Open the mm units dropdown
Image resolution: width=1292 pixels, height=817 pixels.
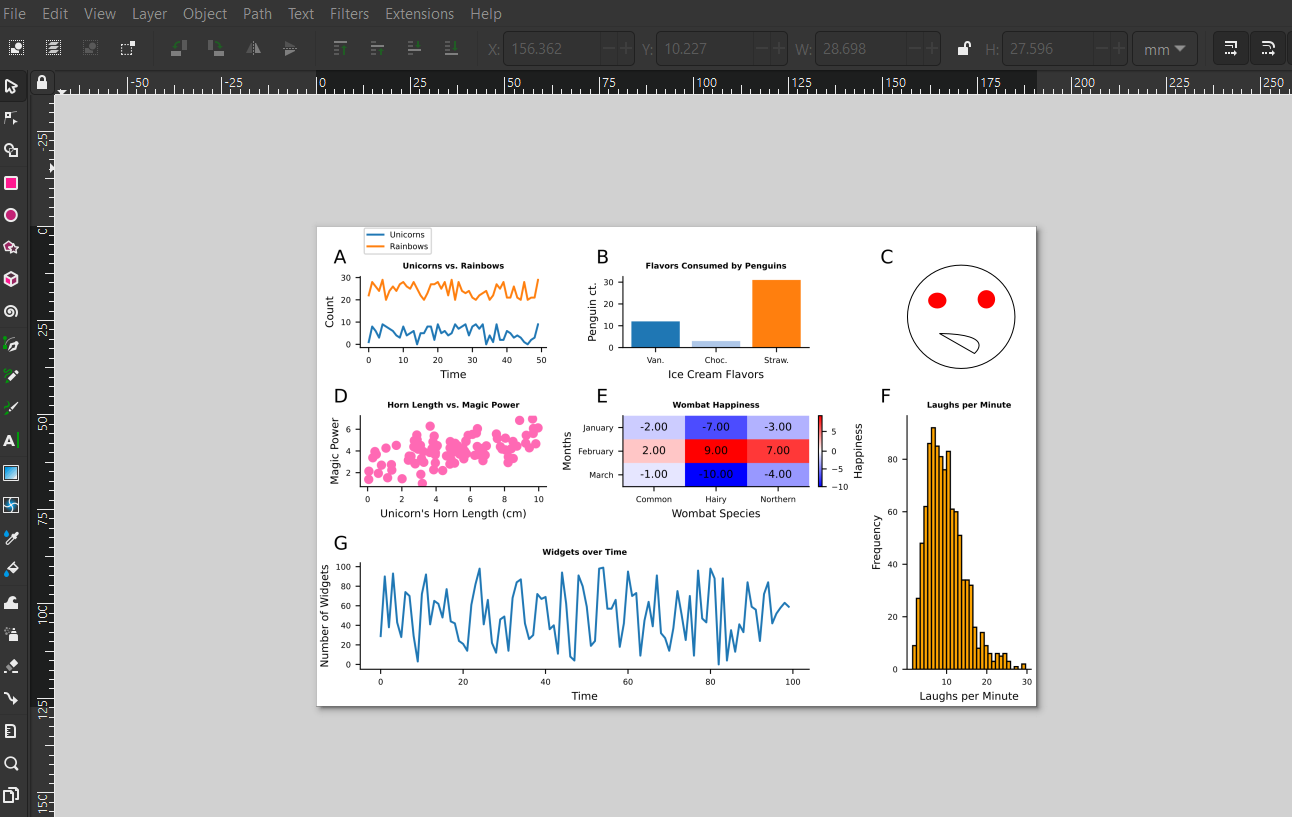(1164, 47)
